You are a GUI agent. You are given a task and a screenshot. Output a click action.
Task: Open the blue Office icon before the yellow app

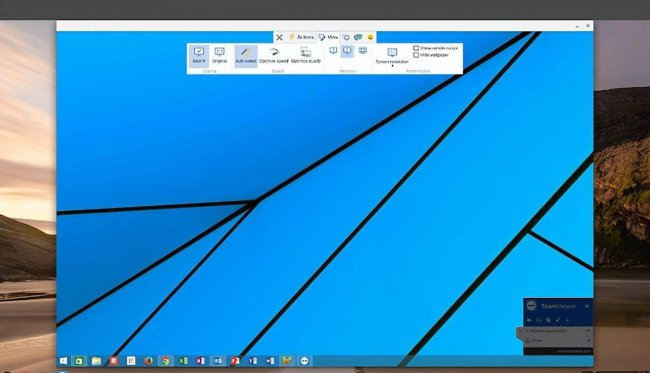(x=270, y=361)
